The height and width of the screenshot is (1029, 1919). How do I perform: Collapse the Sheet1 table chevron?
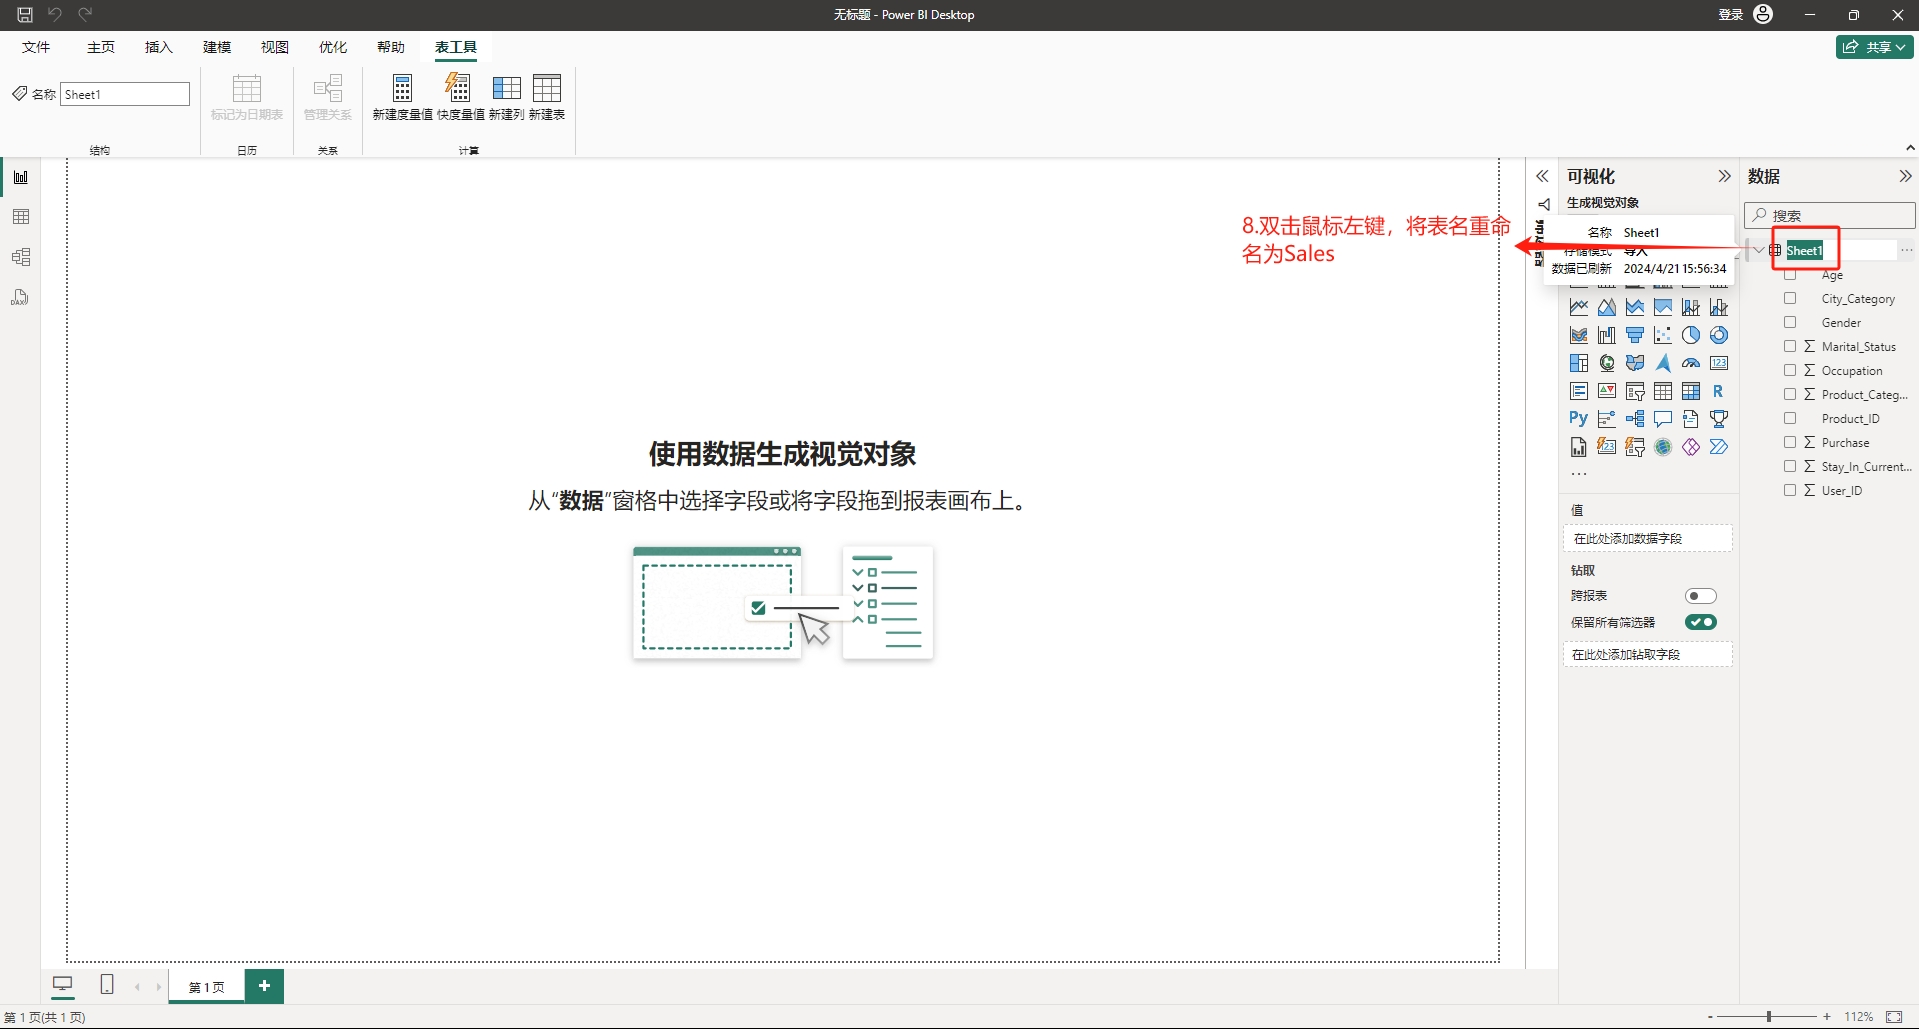pyautogui.click(x=1759, y=250)
